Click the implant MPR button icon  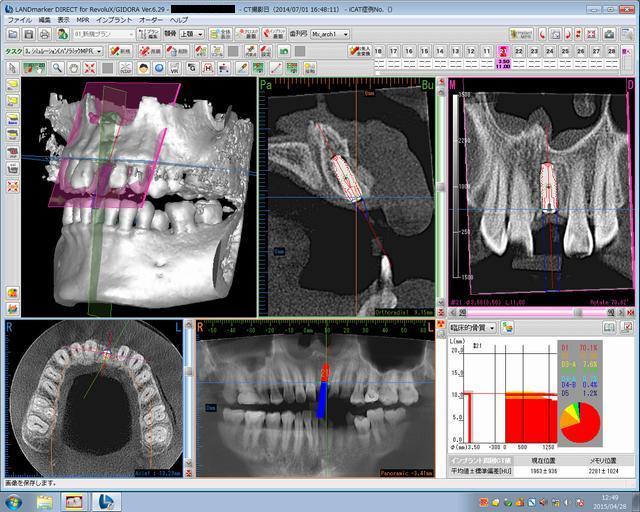521,34
